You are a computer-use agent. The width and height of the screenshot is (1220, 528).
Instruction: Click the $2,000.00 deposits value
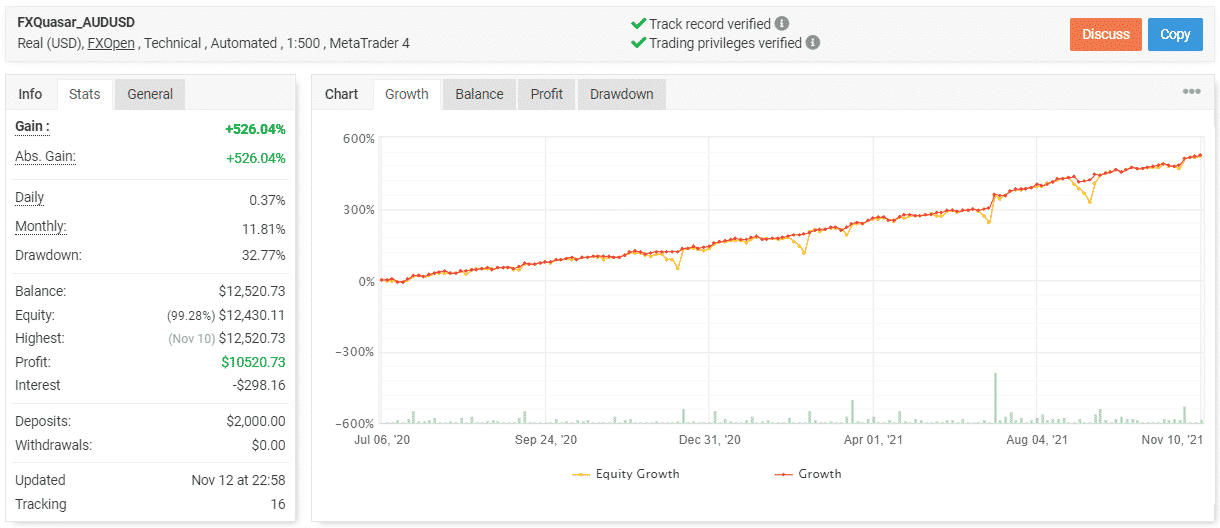[256, 422]
